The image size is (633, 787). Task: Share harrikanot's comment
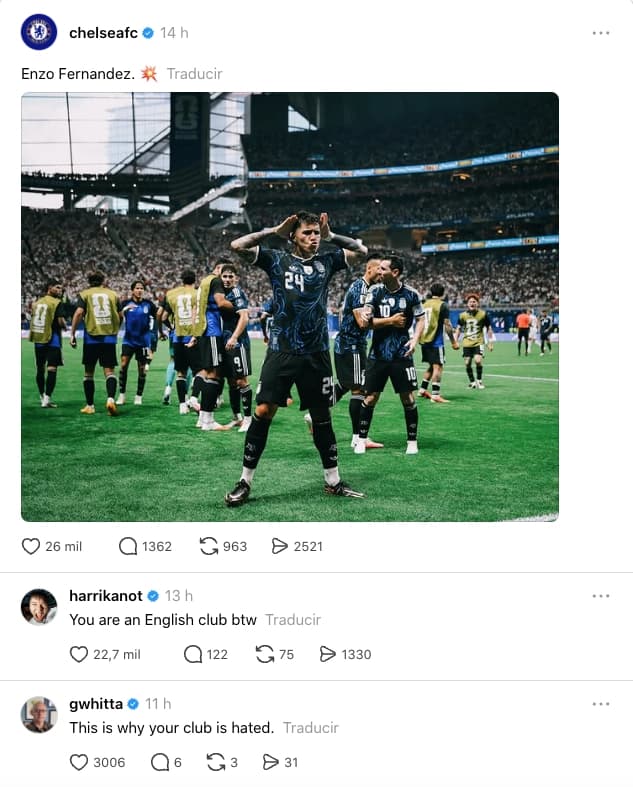coord(327,654)
